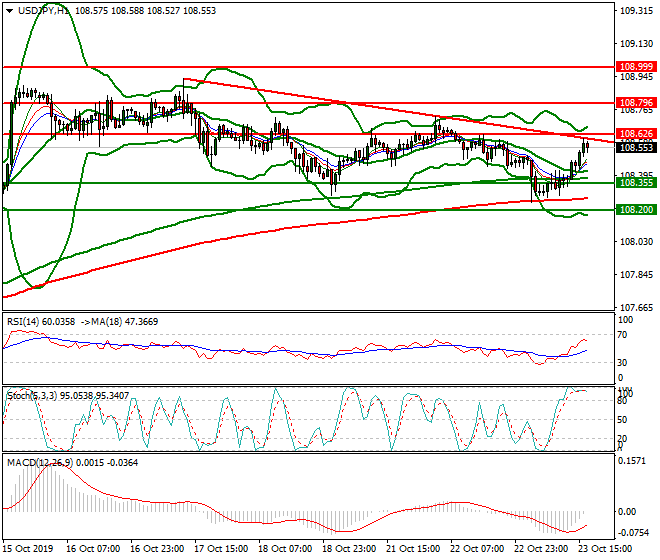The height and width of the screenshot is (560, 660).
Task: Click the 107.845 price axis value
Action: click(x=636, y=275)
